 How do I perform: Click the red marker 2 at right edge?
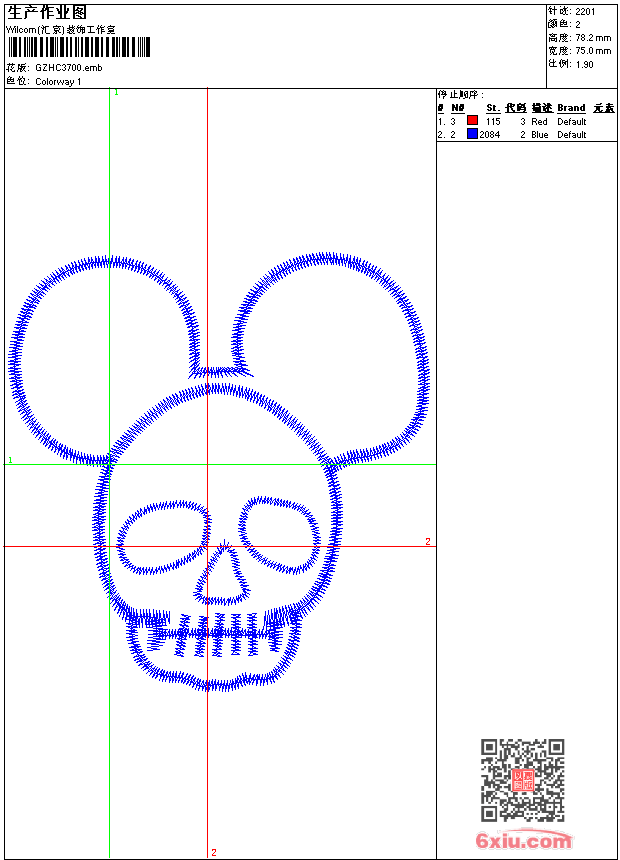[x=427, y=541]
